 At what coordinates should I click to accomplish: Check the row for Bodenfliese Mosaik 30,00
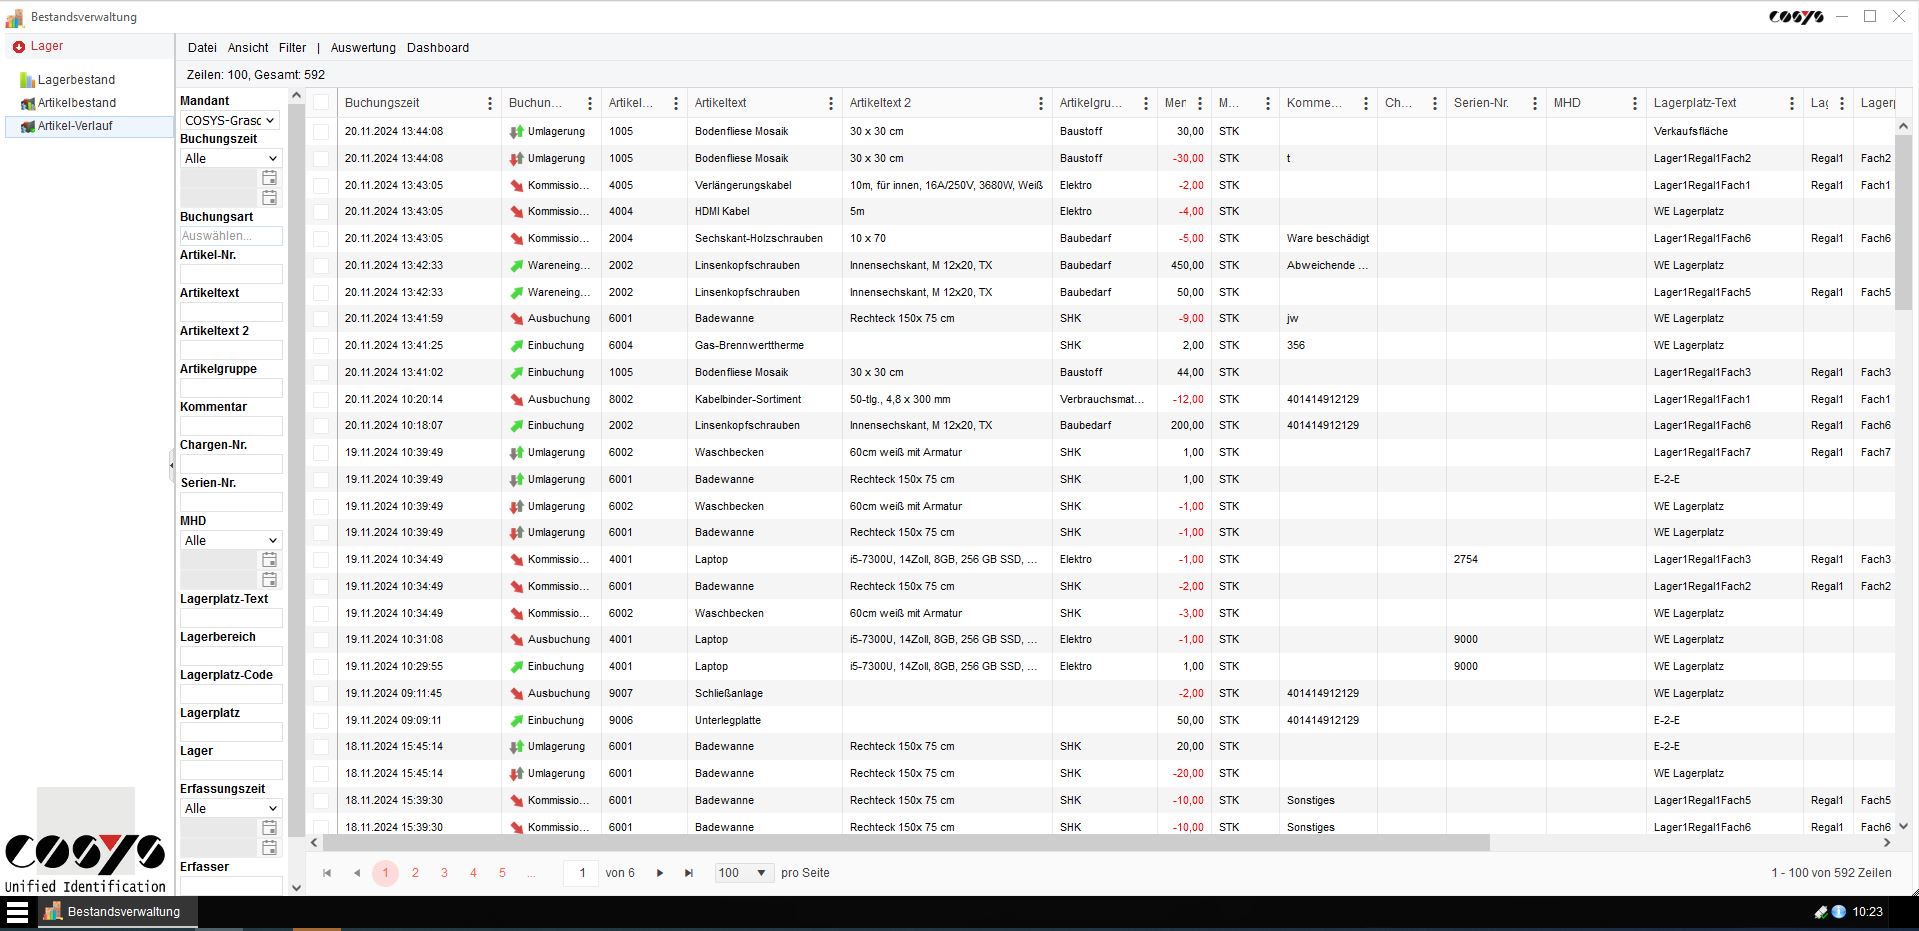click(321, 131)
